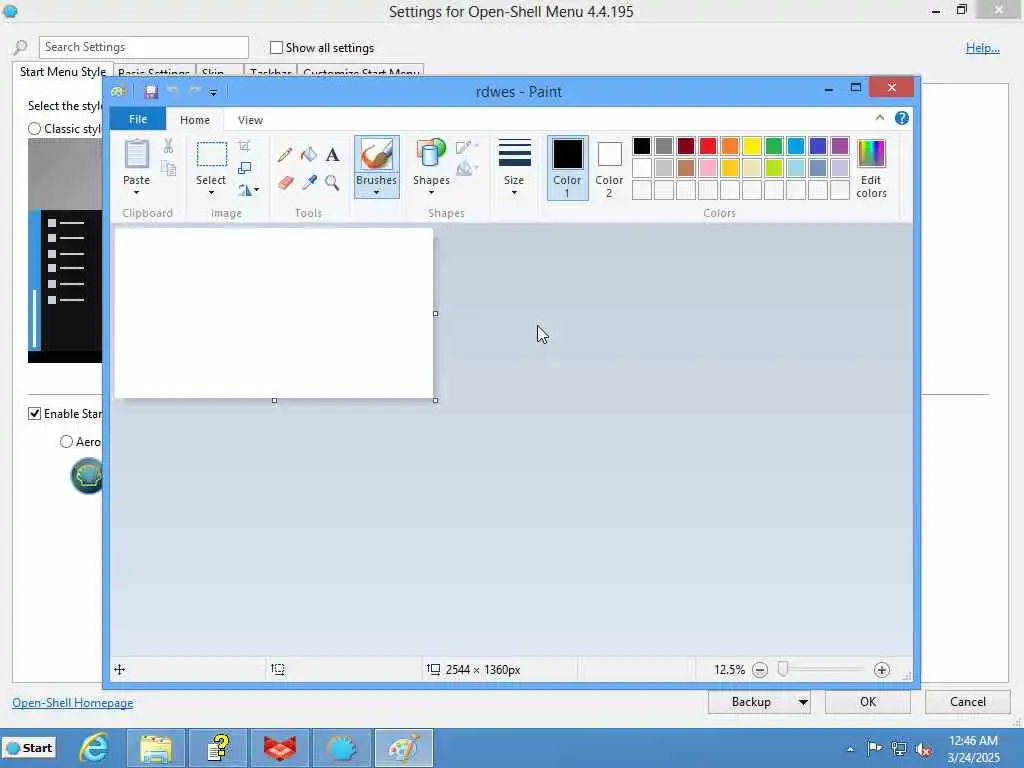Click the white Paint canvas
Screen dimensions: 1024x768
click(274, 313)
